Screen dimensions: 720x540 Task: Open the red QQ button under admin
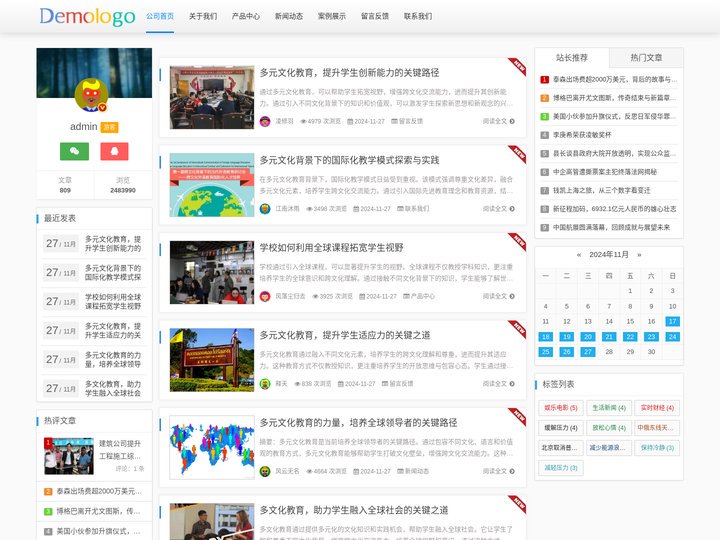114,151
